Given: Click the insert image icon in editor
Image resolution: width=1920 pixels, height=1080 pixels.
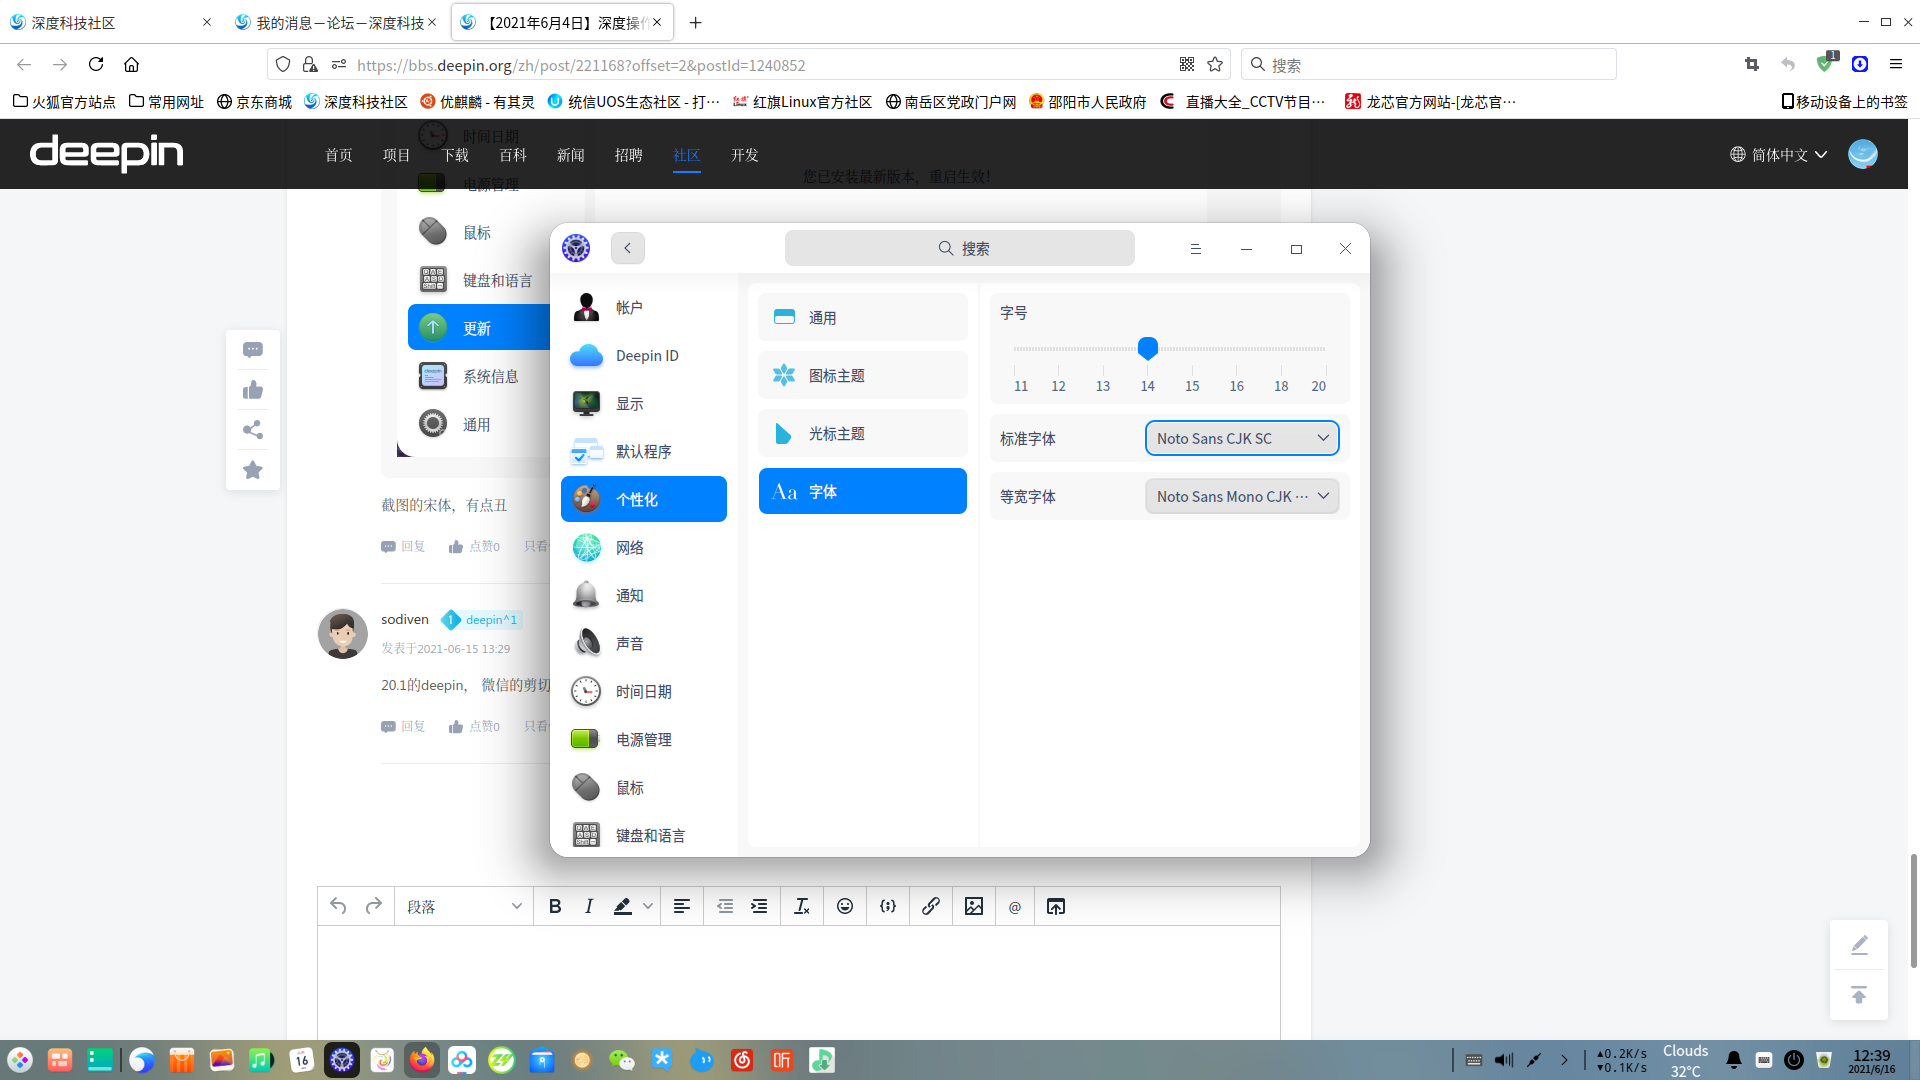Looking at the screenshot, I should (x=973, y=906).
